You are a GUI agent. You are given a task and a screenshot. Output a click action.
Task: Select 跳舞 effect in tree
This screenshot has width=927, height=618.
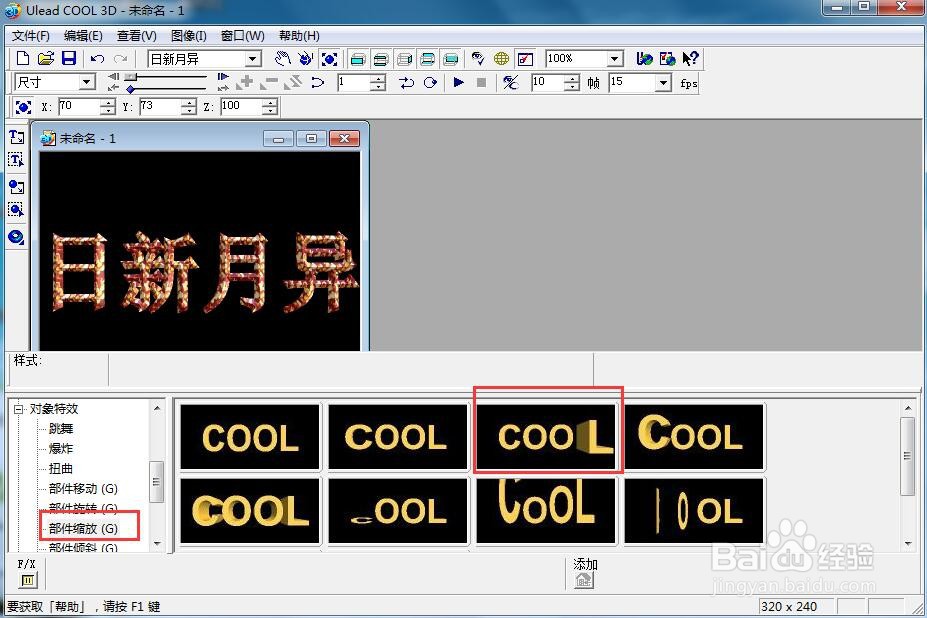click(61, 429)
